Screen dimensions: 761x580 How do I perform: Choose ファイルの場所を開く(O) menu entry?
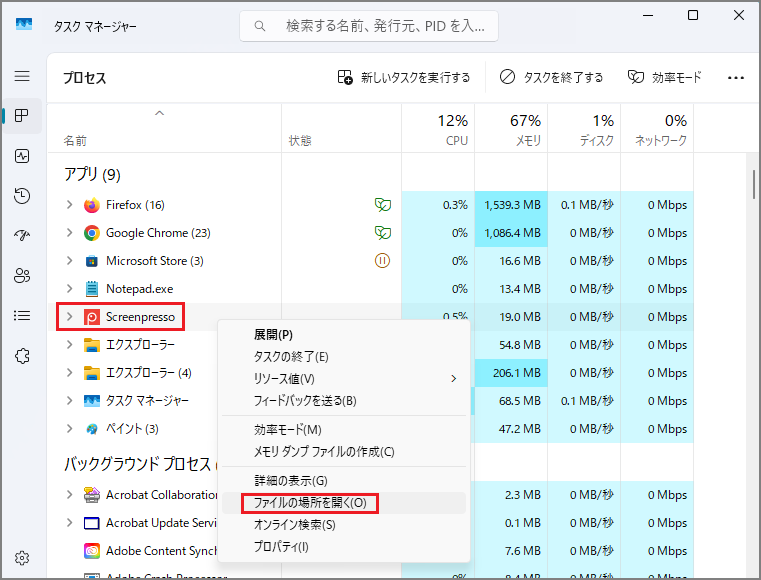[344, 503]
